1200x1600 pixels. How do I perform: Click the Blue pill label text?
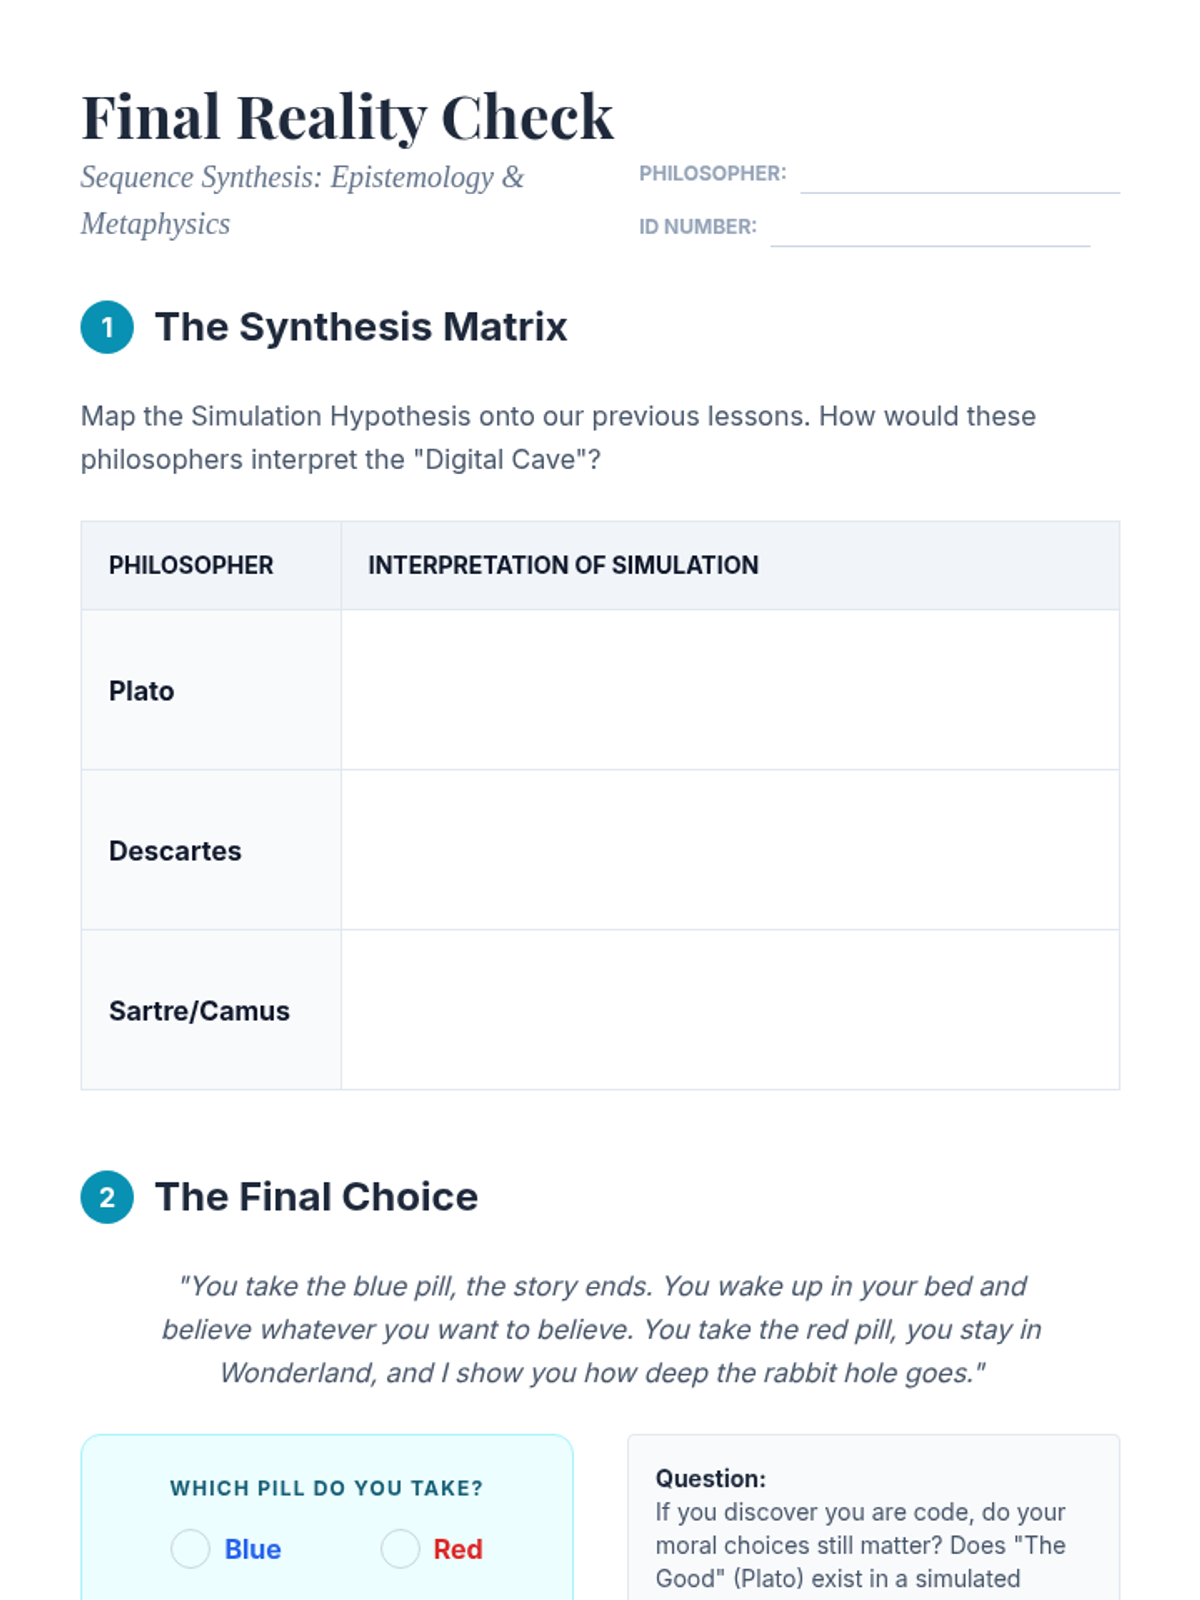[x=252, y=1549]
